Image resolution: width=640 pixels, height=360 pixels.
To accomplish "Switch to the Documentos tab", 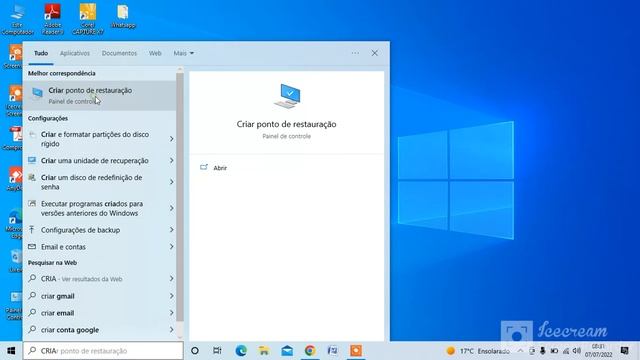I will [119, 53].
